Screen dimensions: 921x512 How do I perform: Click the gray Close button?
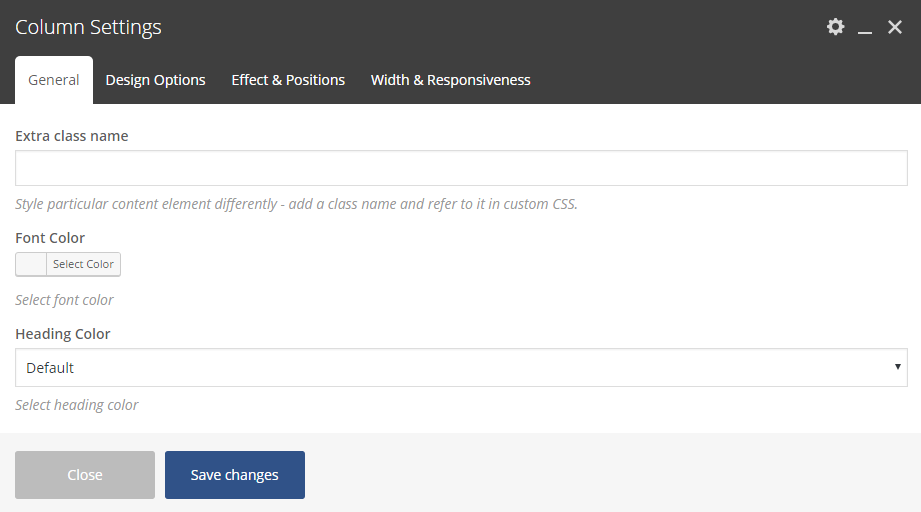85,475
